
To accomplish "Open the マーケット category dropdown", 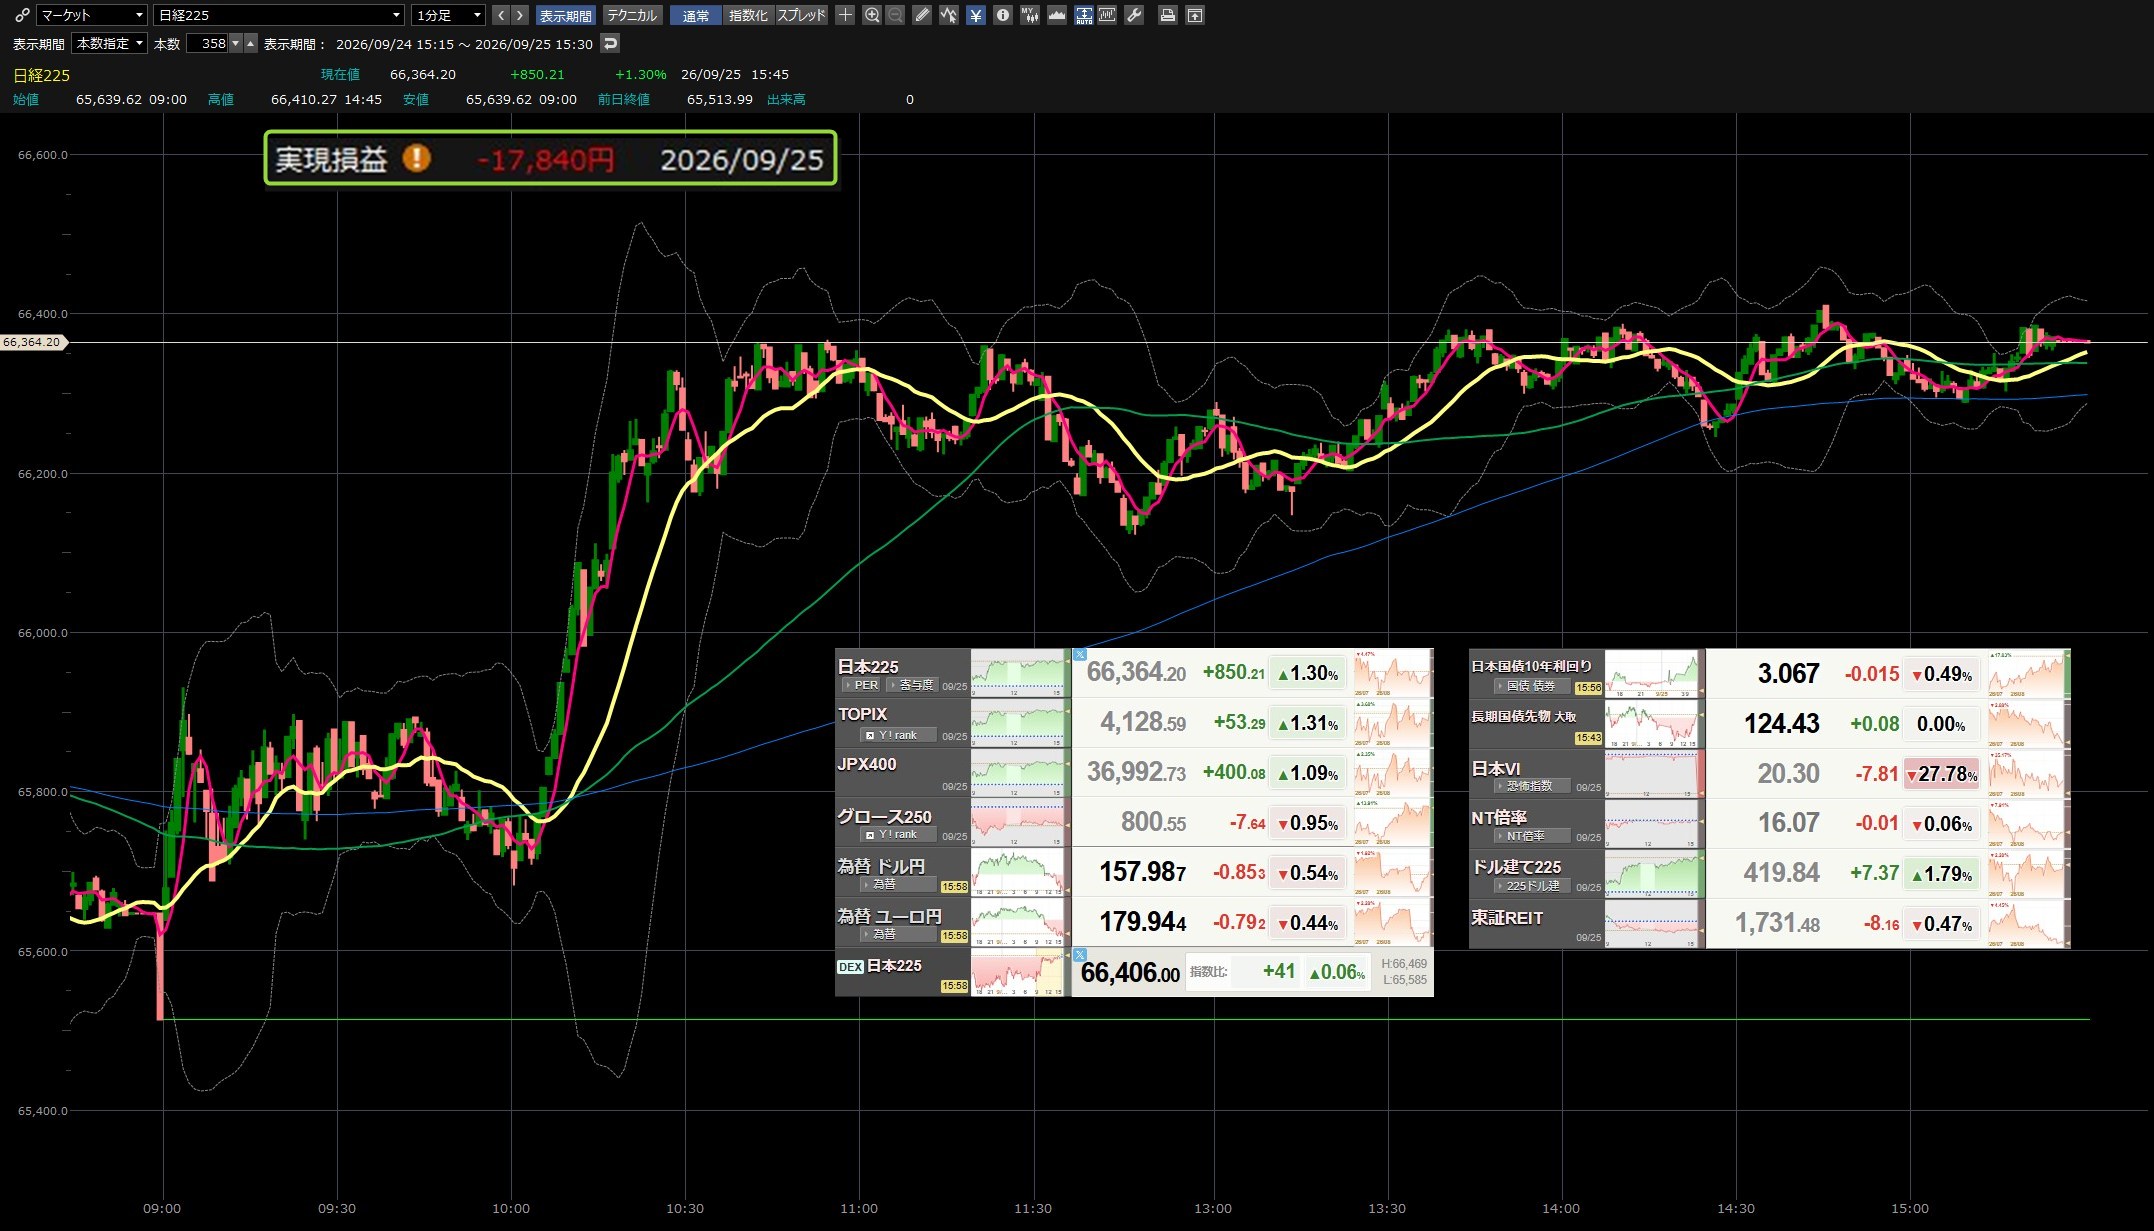I will coord(92,15).
